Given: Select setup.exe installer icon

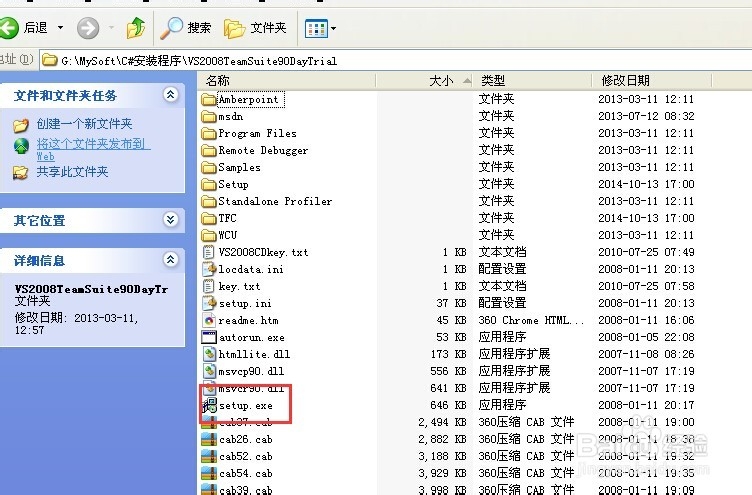Looking at the screenshot, I should [x=209, y=405].
